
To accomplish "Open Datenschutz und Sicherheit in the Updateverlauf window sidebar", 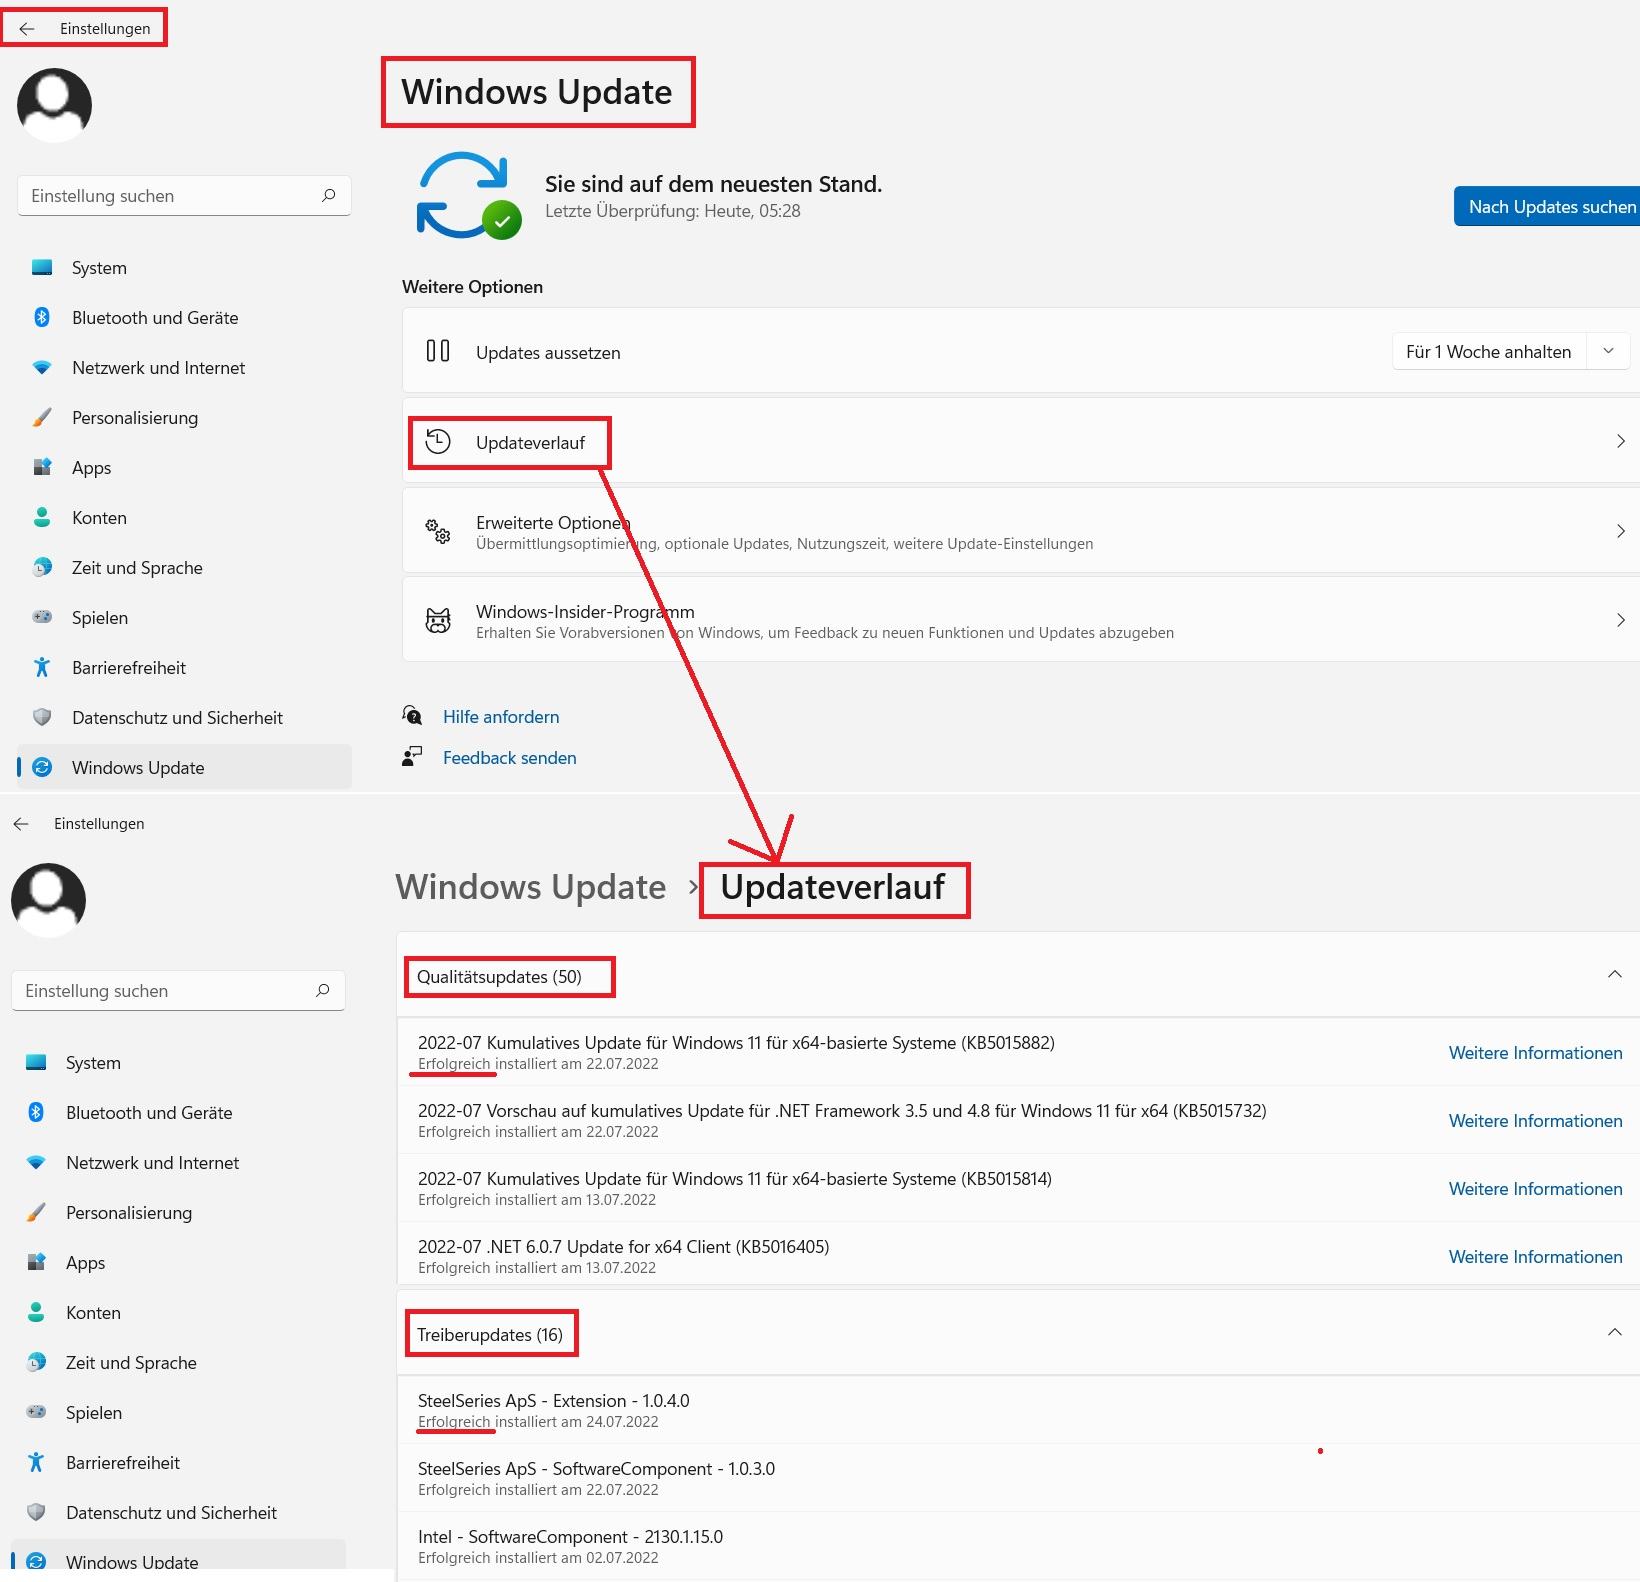I will tap(179, 1513).
